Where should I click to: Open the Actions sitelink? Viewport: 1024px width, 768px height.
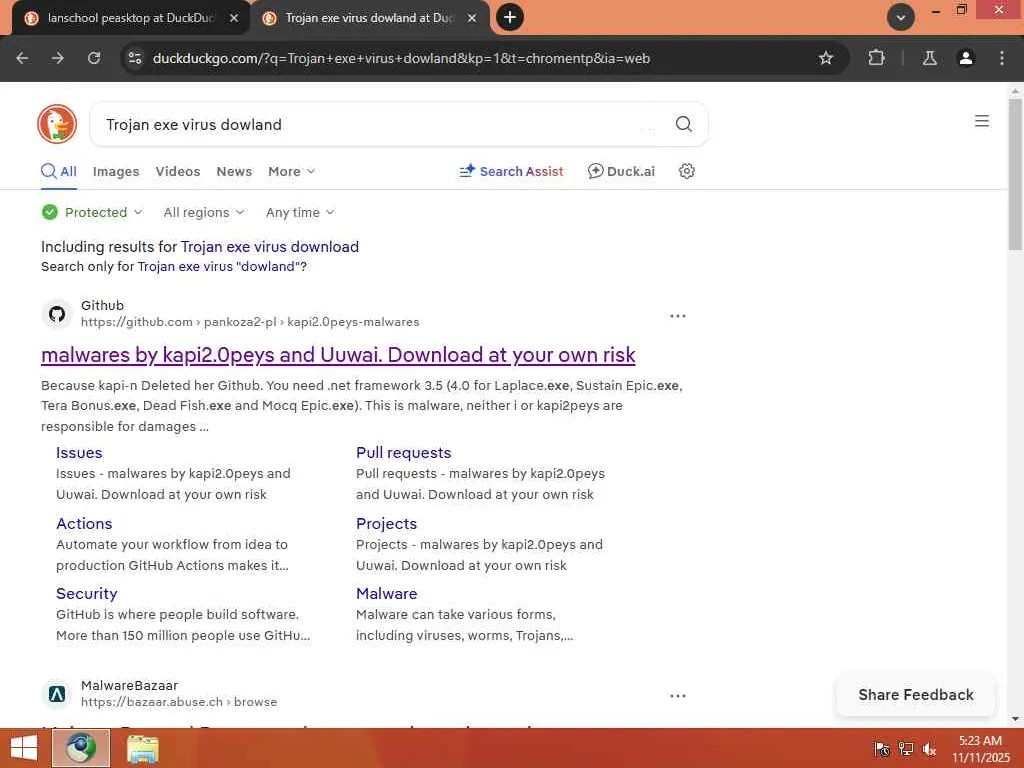pos(84,524)
